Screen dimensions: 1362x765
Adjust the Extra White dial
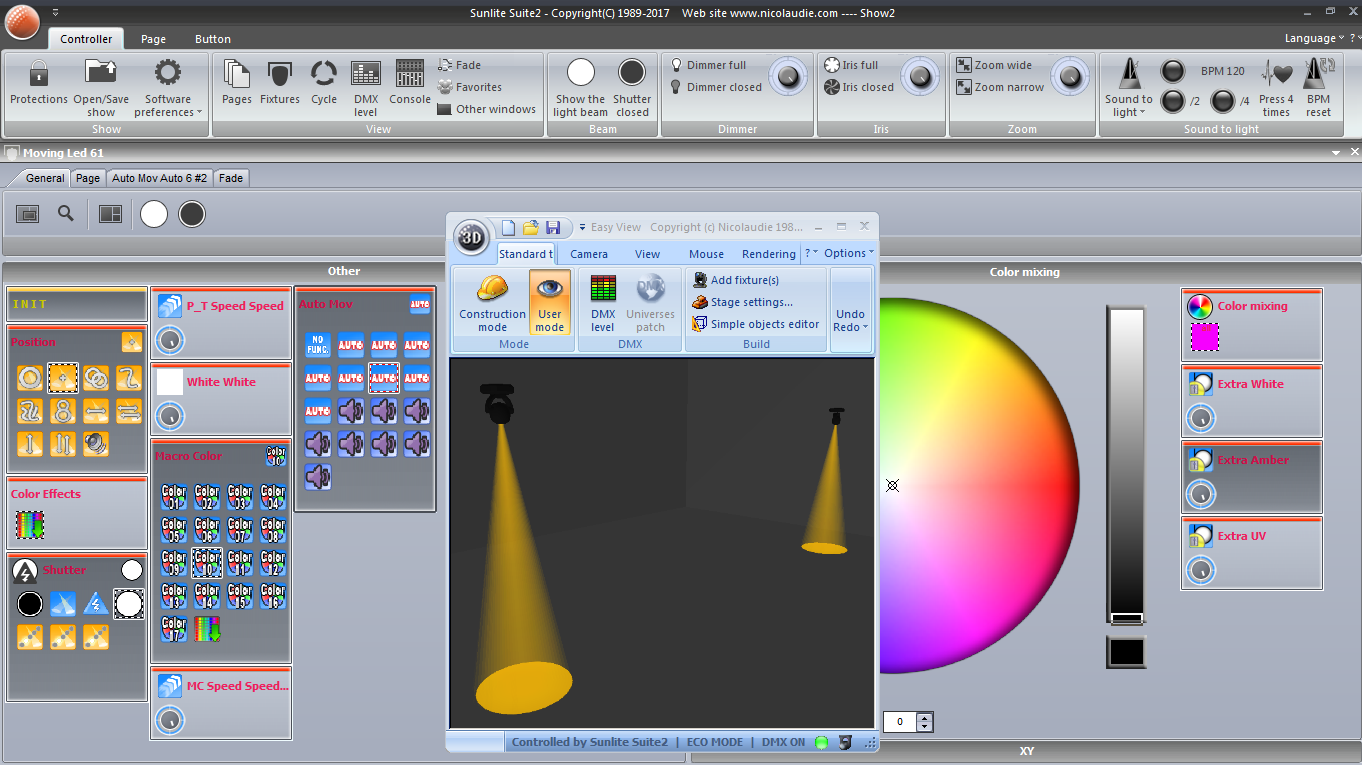1200,418
